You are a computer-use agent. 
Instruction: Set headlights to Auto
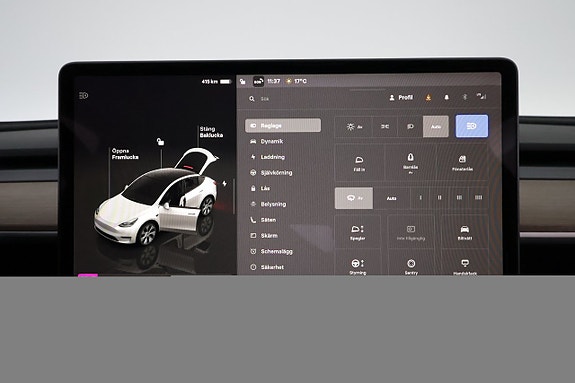436,127
